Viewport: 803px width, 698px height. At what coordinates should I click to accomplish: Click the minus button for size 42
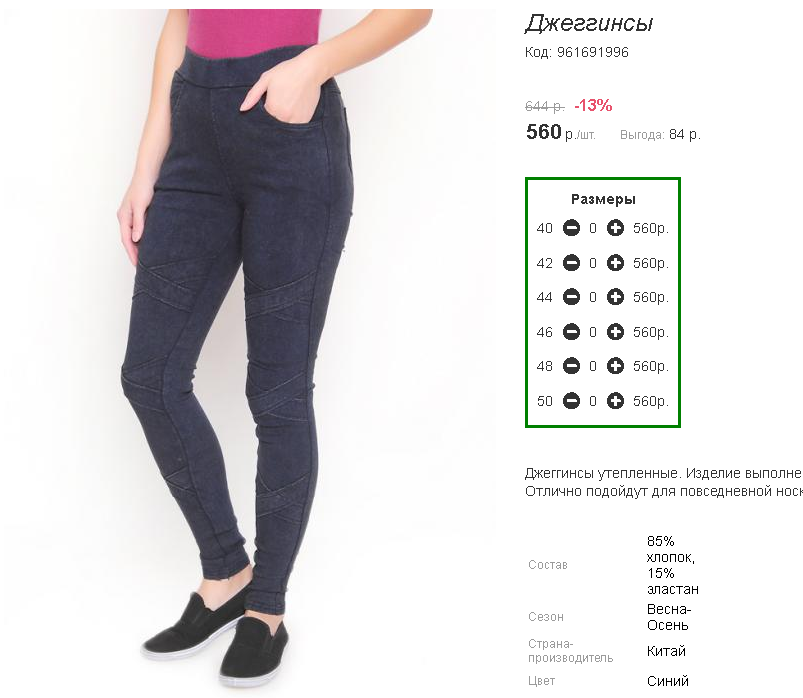click(x=571, y=263)
